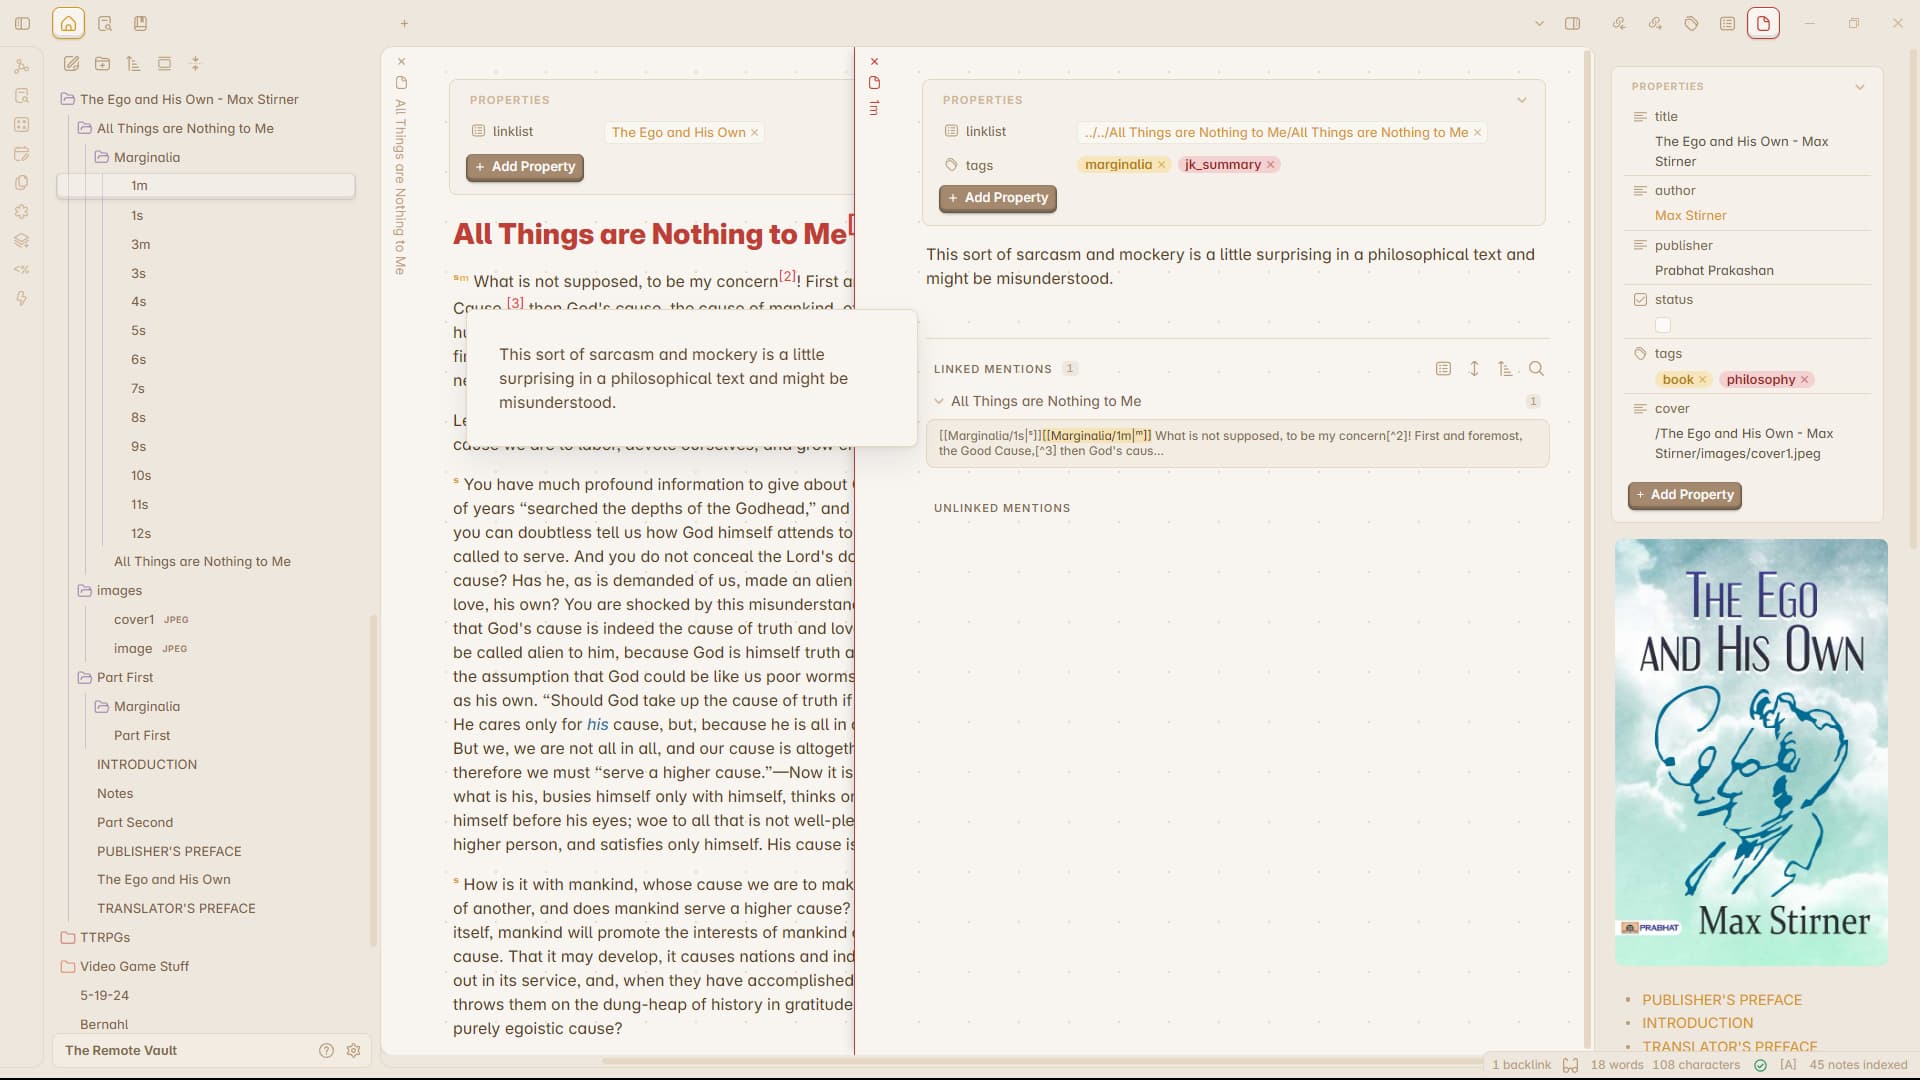The width and height of the screenshot is (1920, 1080).
Task: Toggle the status checkbox
Action: tap(1663, 325)
